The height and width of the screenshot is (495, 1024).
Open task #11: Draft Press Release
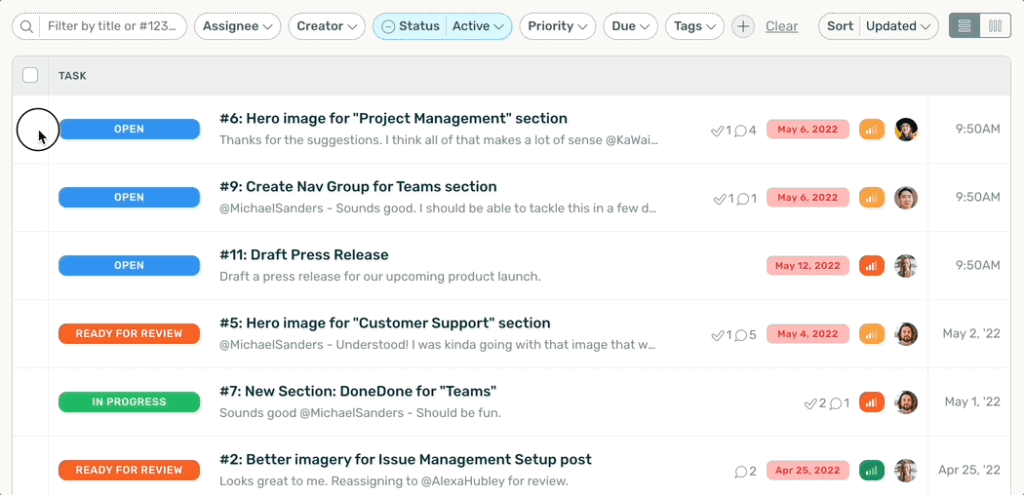(x=304, y=255)
